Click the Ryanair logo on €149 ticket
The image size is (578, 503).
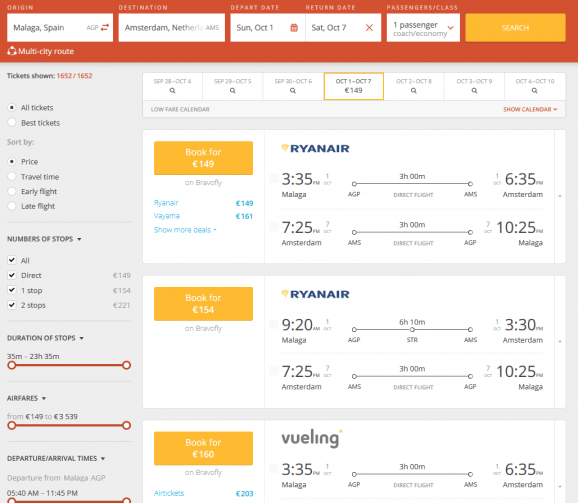(316, 149)
